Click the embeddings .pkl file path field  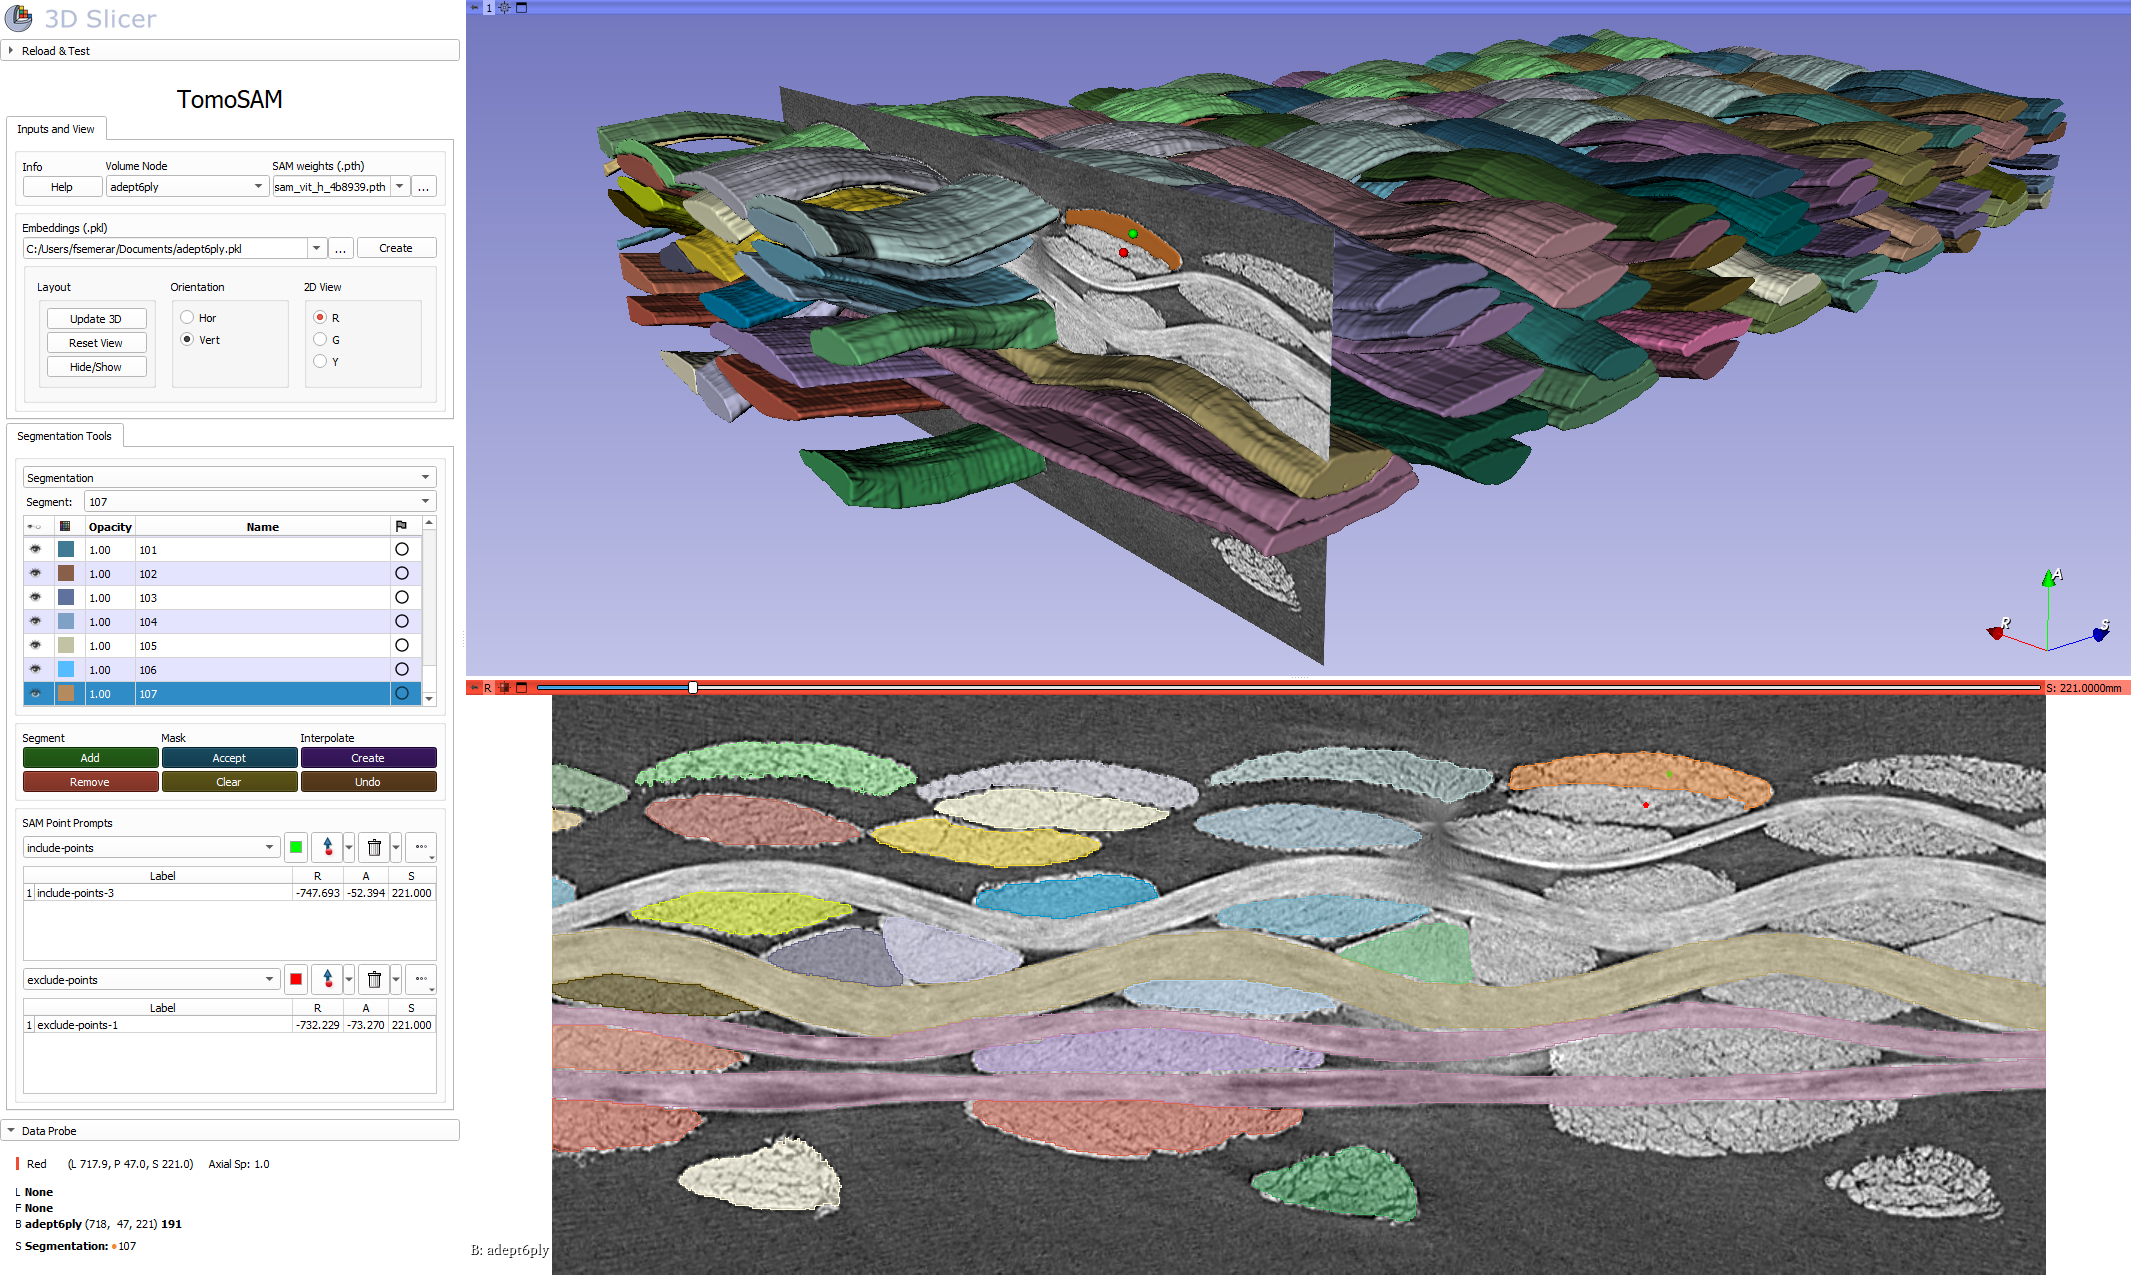165,248
